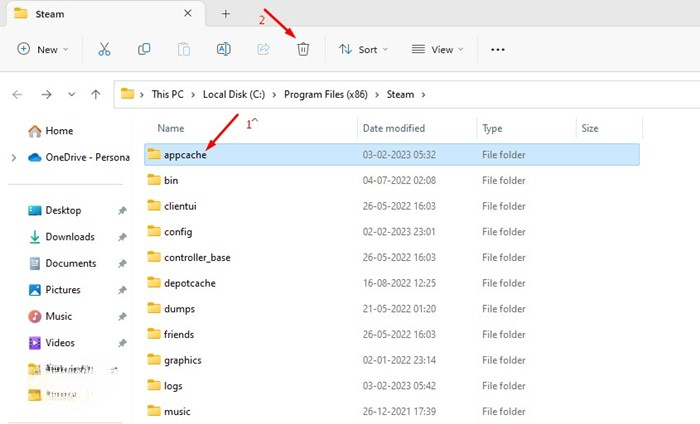Open Music in Quick access sidebar

(x=50, y=316)
